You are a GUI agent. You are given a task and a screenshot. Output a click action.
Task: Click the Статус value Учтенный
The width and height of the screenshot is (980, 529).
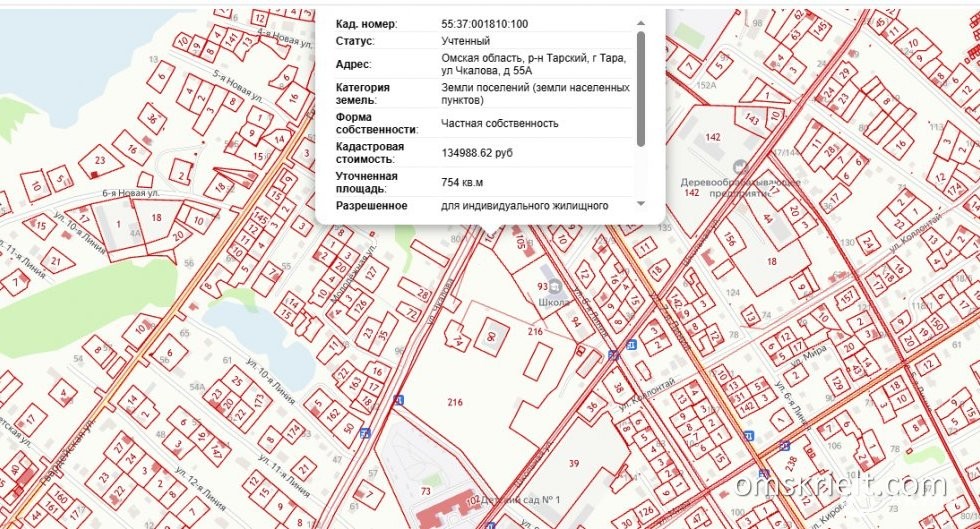(x=465, y=41)
